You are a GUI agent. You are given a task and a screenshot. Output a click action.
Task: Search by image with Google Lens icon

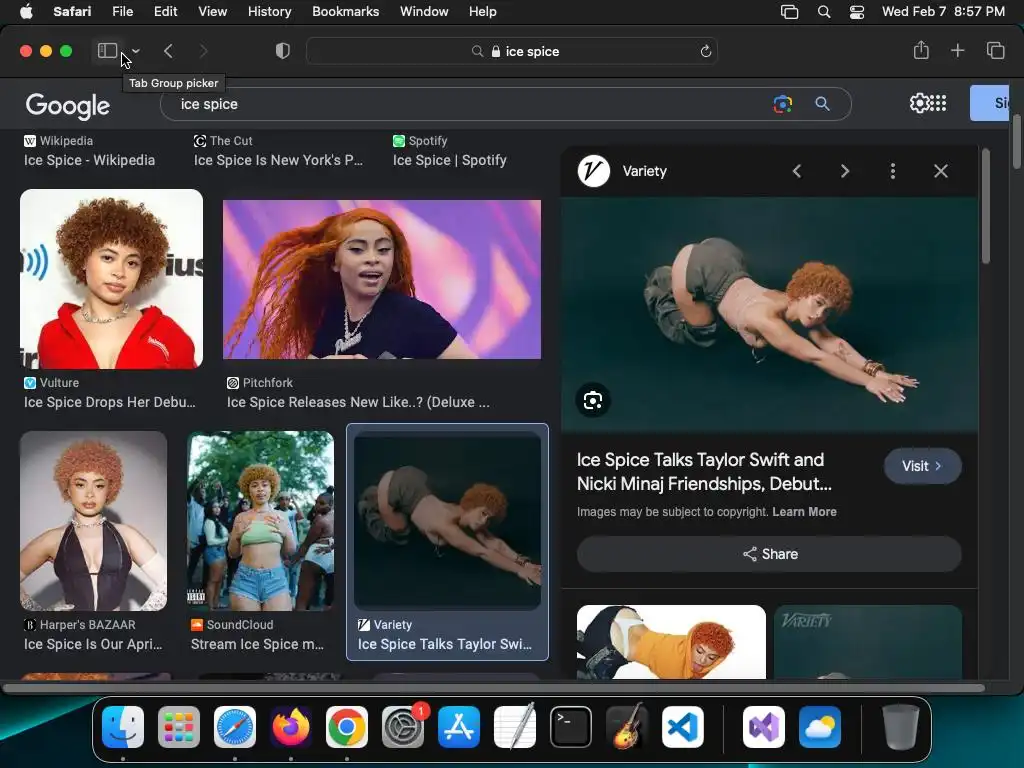[782, 104]
